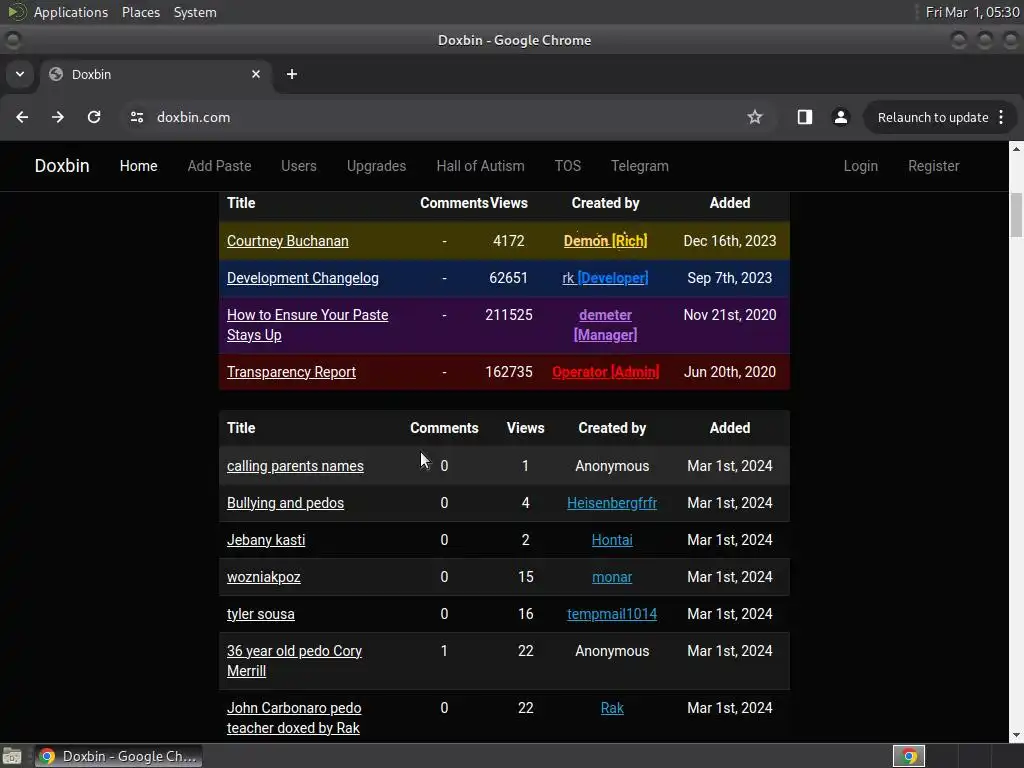Viewport: 1024px width, 768px height.
Task: Expand the tab search chevron
Action: tap(20, 74)
